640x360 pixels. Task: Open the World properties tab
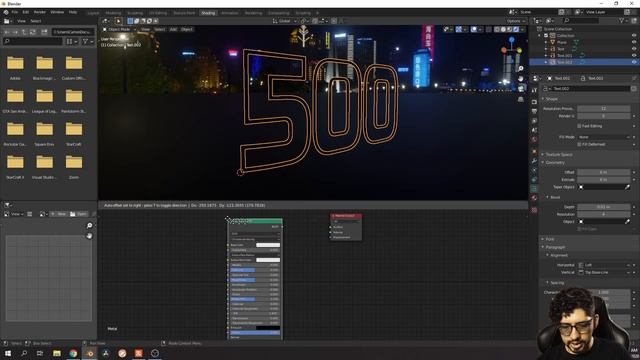click(x=534, y=140)
